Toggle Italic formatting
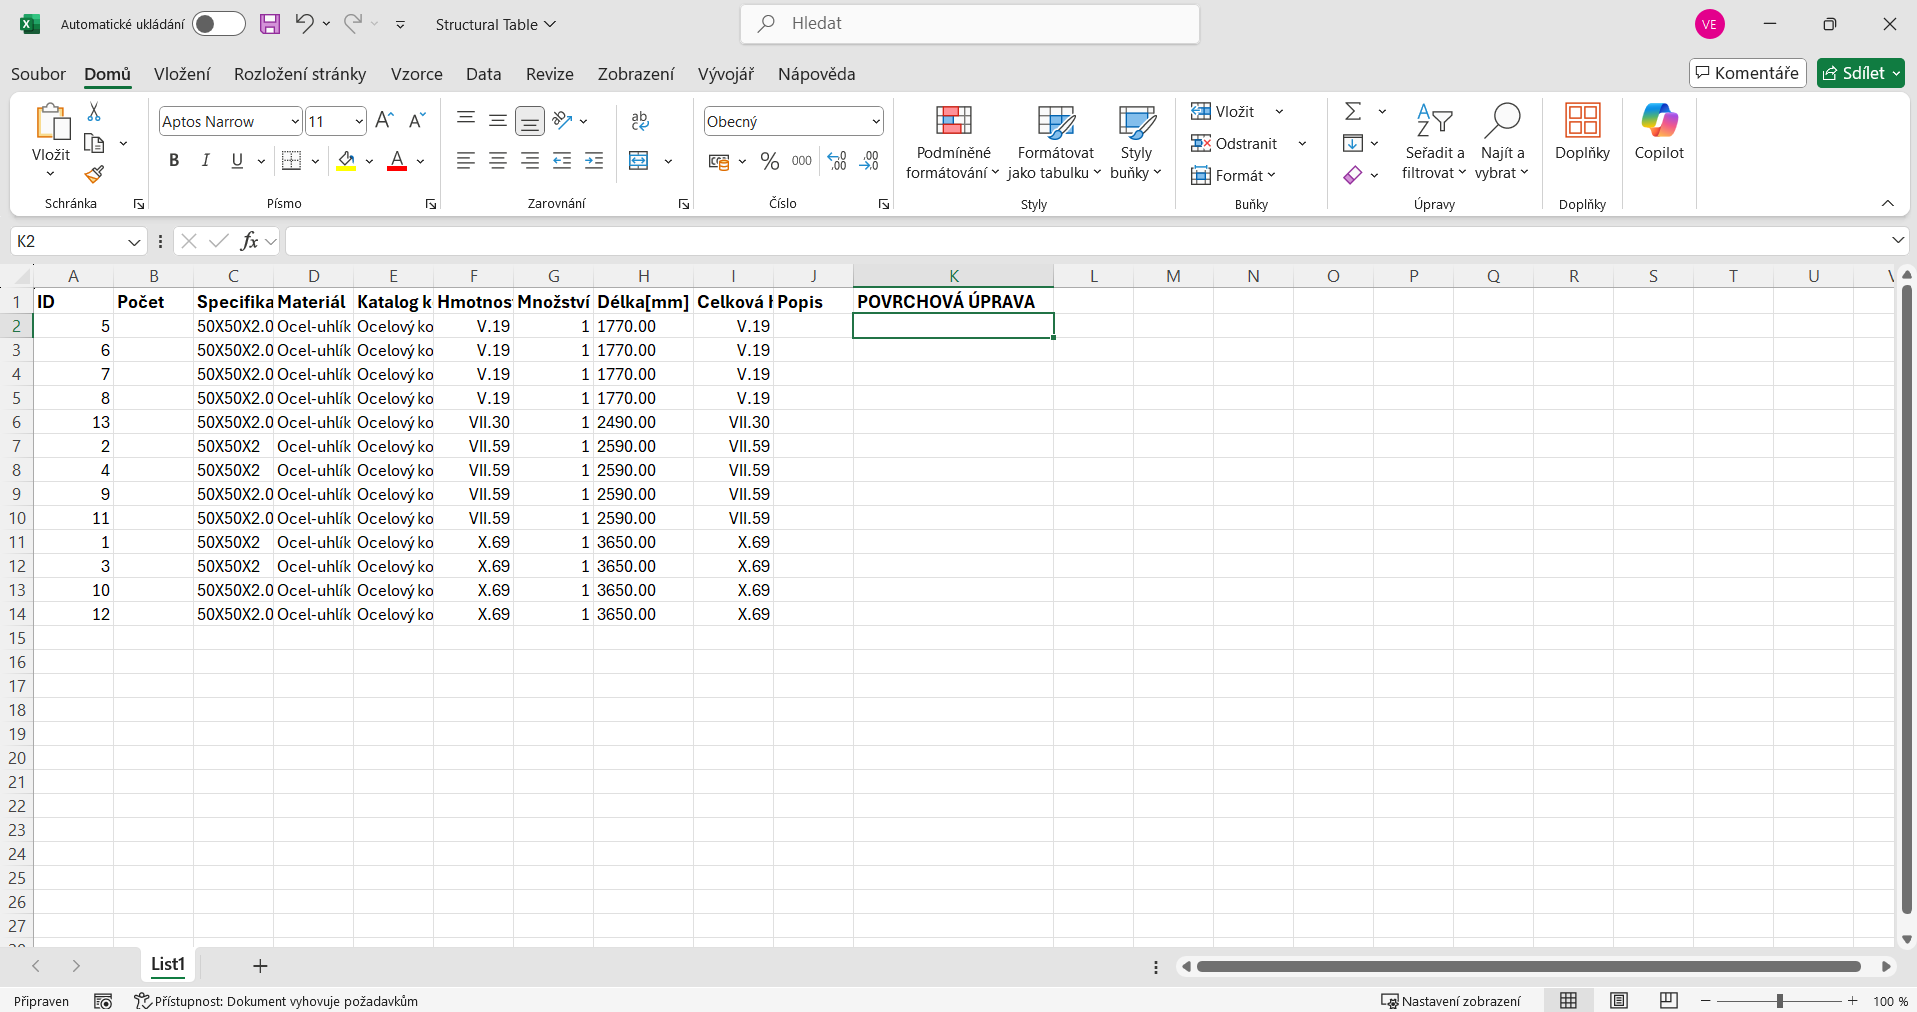Image resolution: width=1917 pixels, height=1012 pixels. pos(206,161)
